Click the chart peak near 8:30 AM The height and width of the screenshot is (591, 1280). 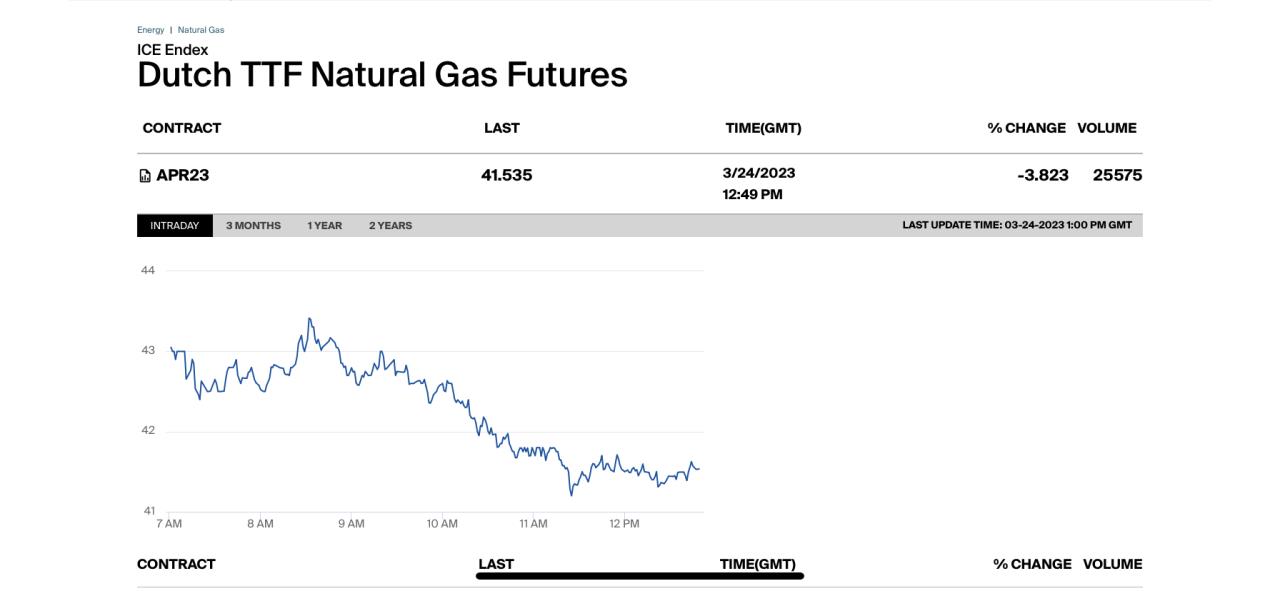pos(309,319)
